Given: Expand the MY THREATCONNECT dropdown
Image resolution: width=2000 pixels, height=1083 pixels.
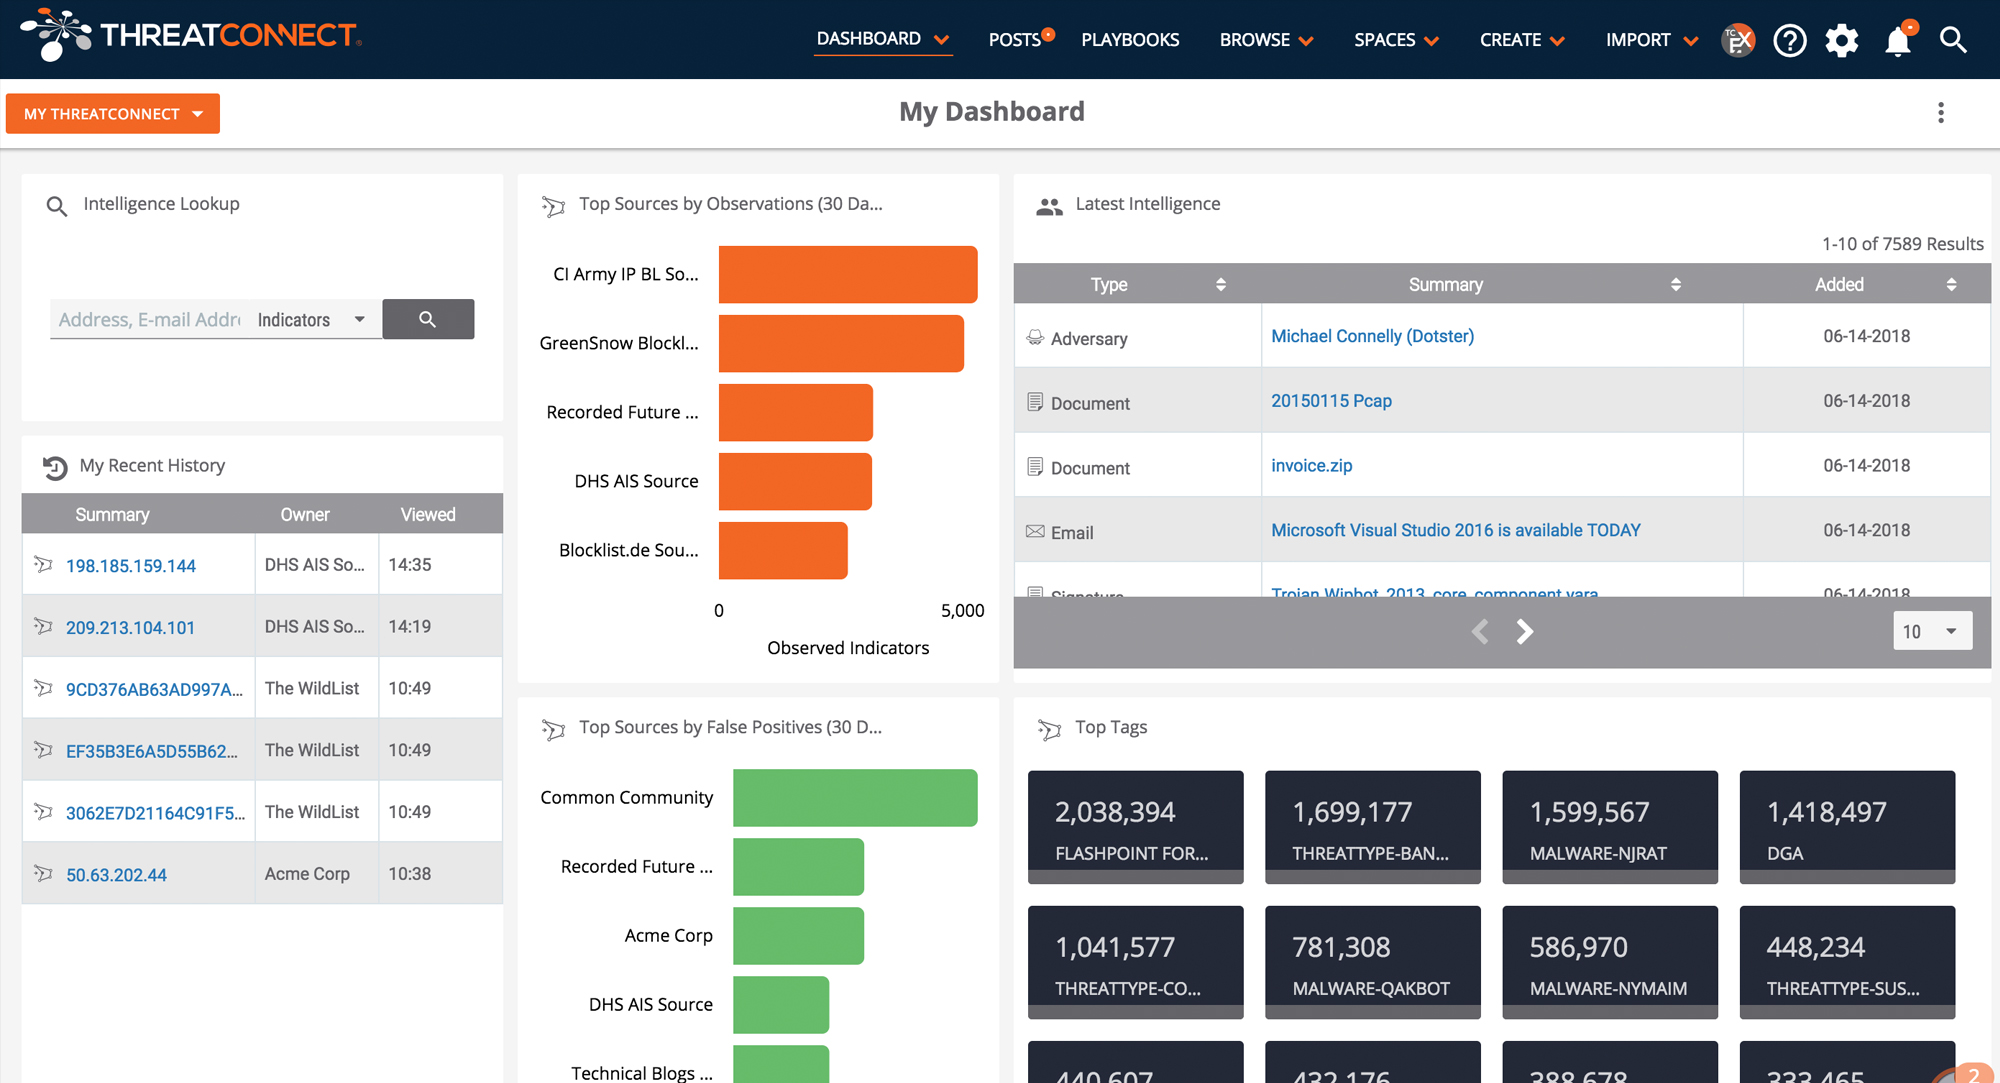Looking at the screenshot, I should [113, 114].
